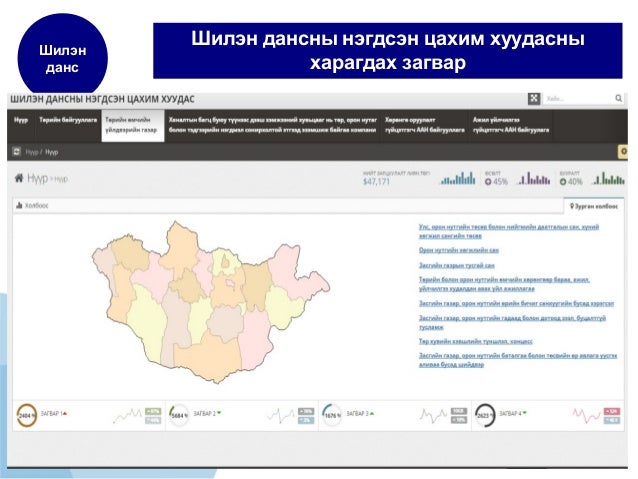The height and width of the screenshot is (479, 638).
Task: Open Хөрөнгө оруулалт гүйцэтгэгч ААН menu item
Action: pos(424,125)
